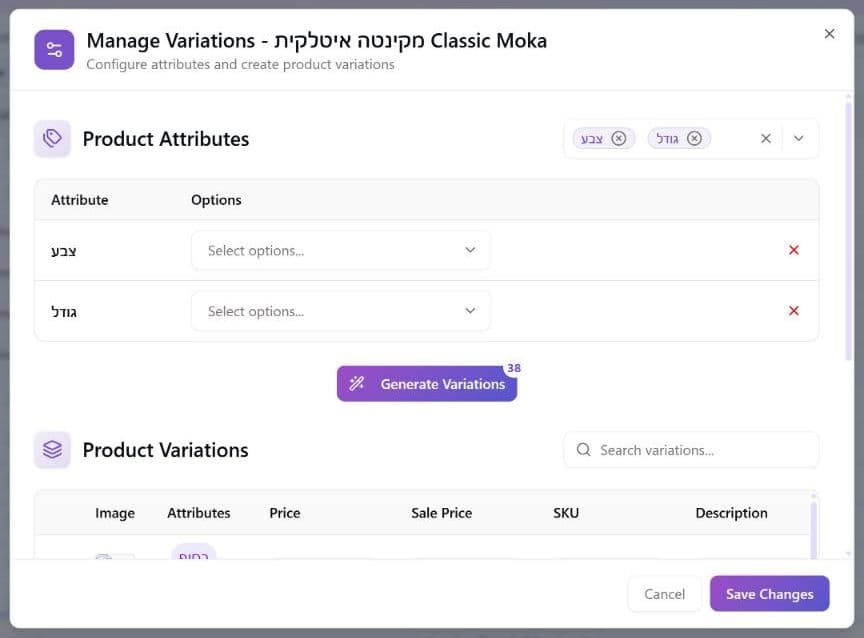Focus the Search variations field
The height and width of the screenshot is (638, 864).
(691, 450)
